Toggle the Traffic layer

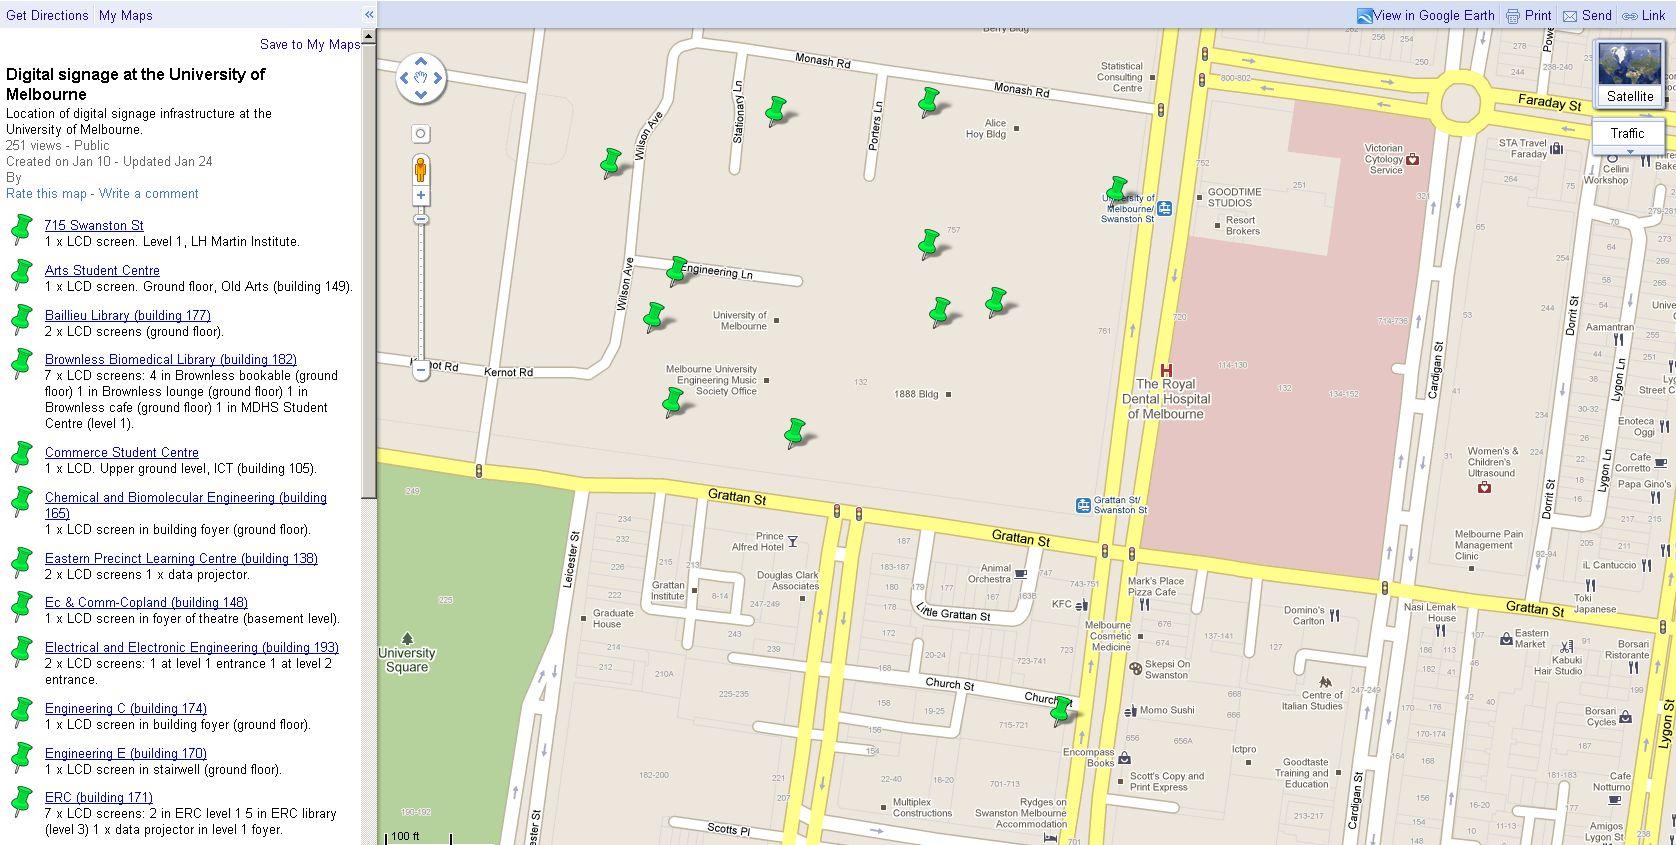click(1627, 133)
